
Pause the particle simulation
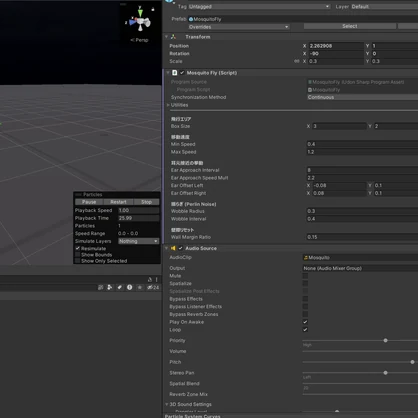point(89,202)
